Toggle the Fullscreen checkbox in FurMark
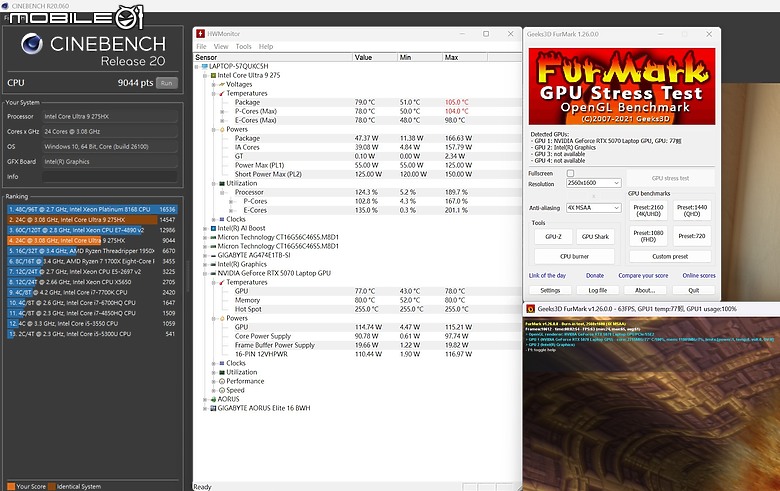780x491 pixels. click(570, 173)
